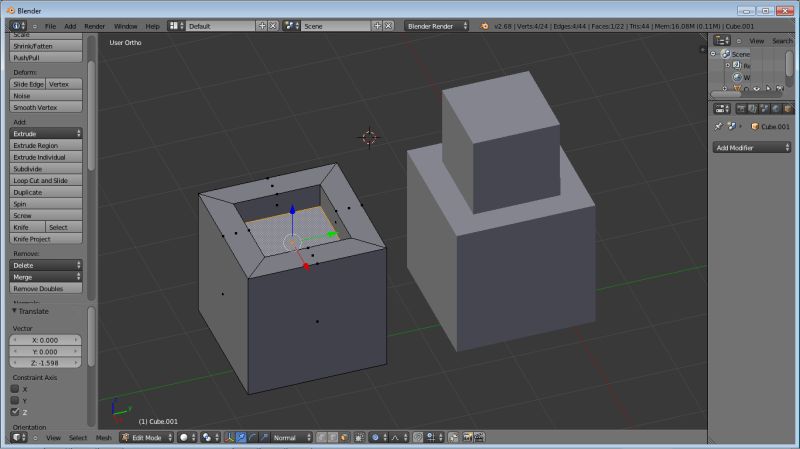Open the Help menu

point(152,26)
